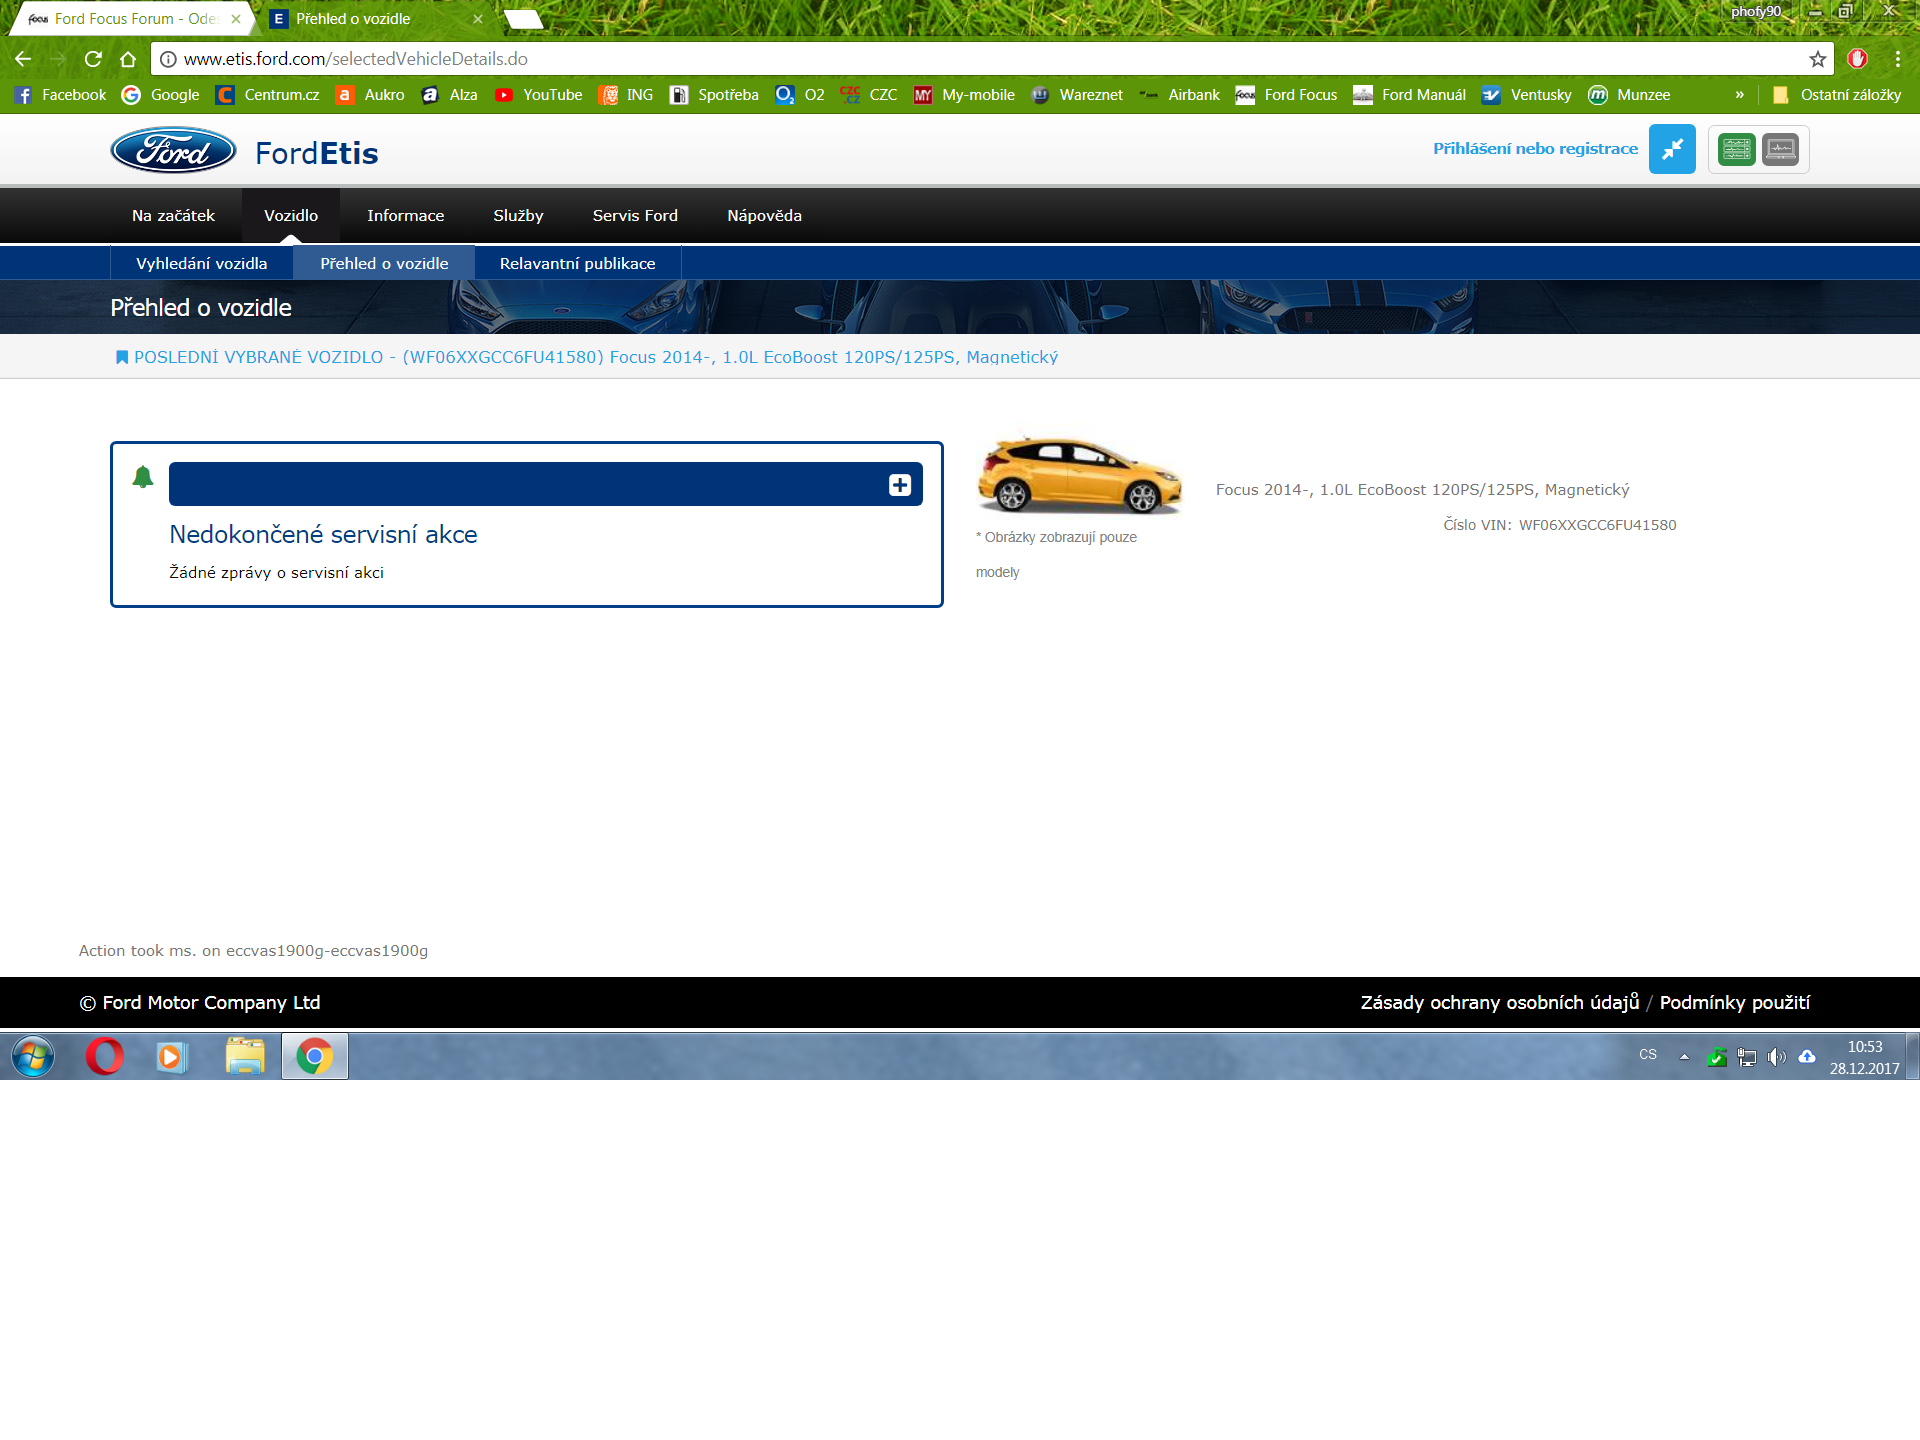Click the gray monitor view icon
Viewport: 1920px width, 1440px height.
point(1780,150)
